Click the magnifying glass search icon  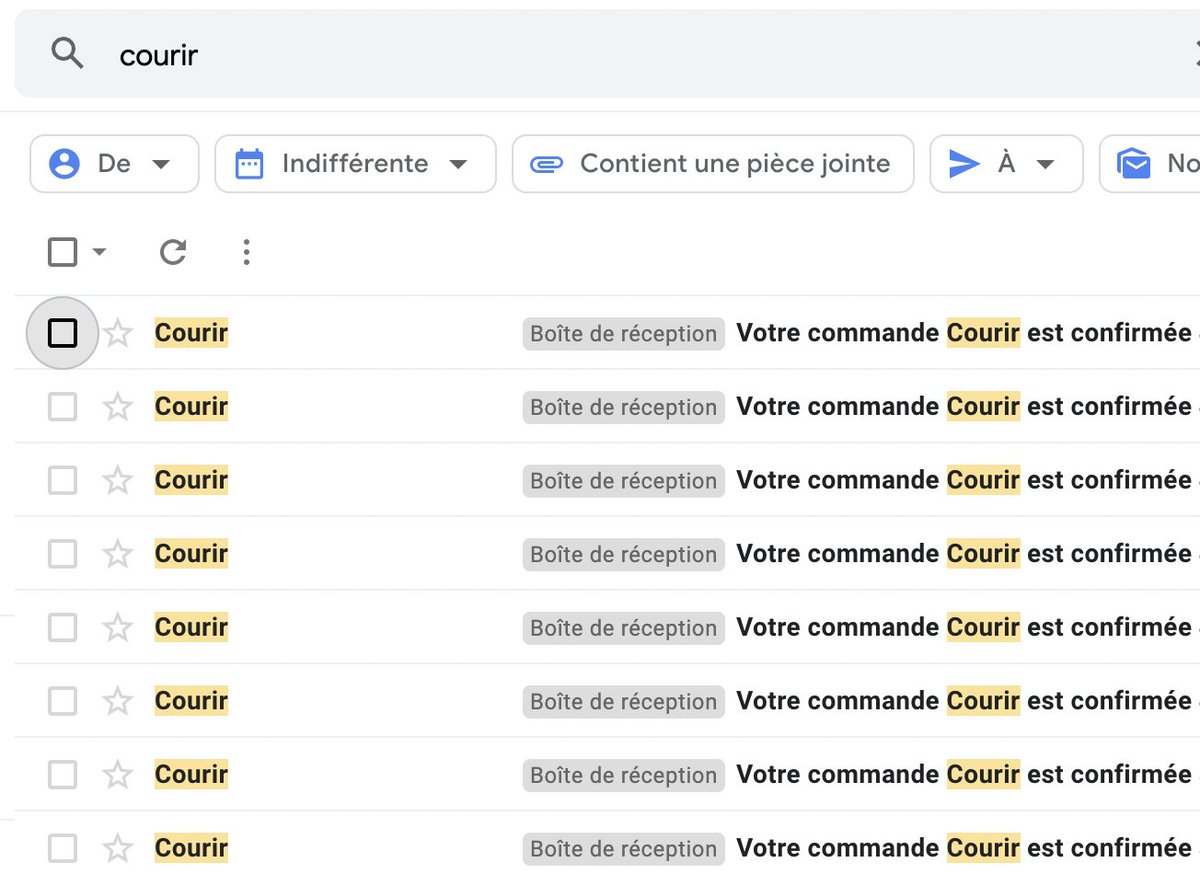(x=67, y=53)
